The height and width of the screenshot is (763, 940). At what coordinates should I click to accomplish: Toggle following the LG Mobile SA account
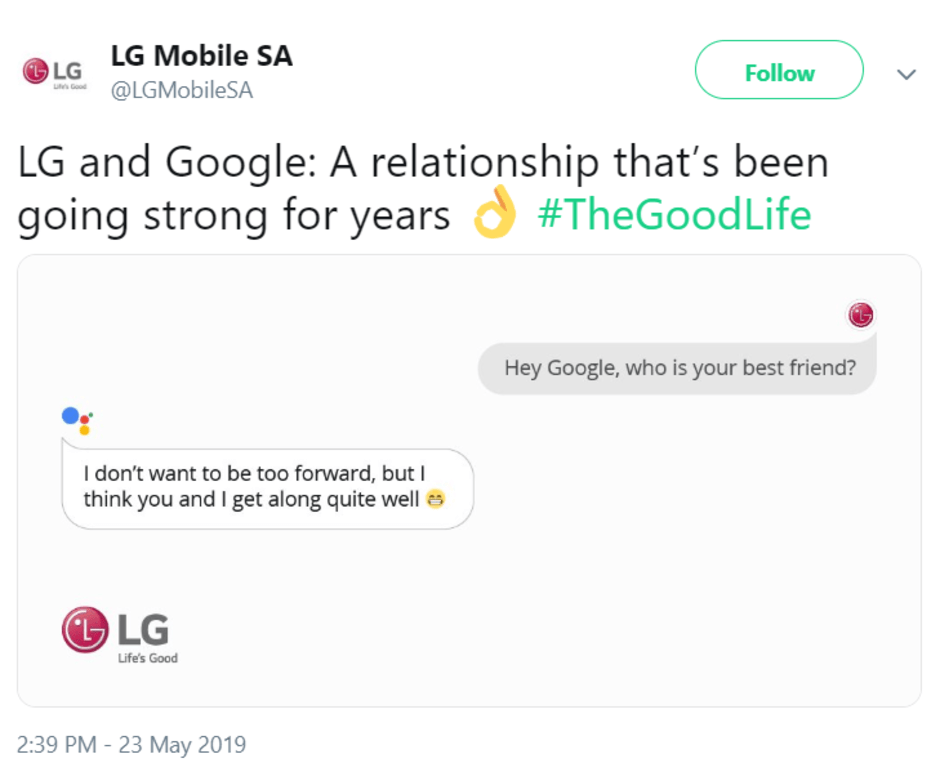point(779,71)
